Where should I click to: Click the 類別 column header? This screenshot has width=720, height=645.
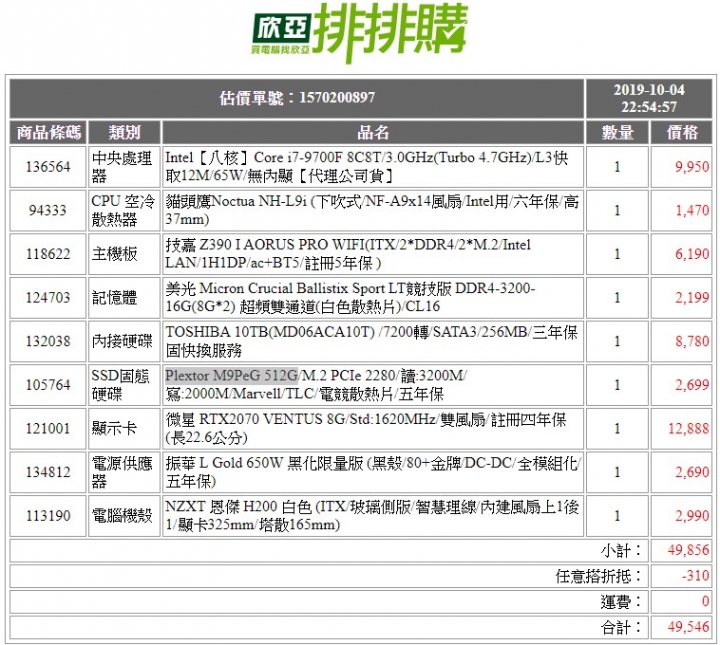coord(124,133)
